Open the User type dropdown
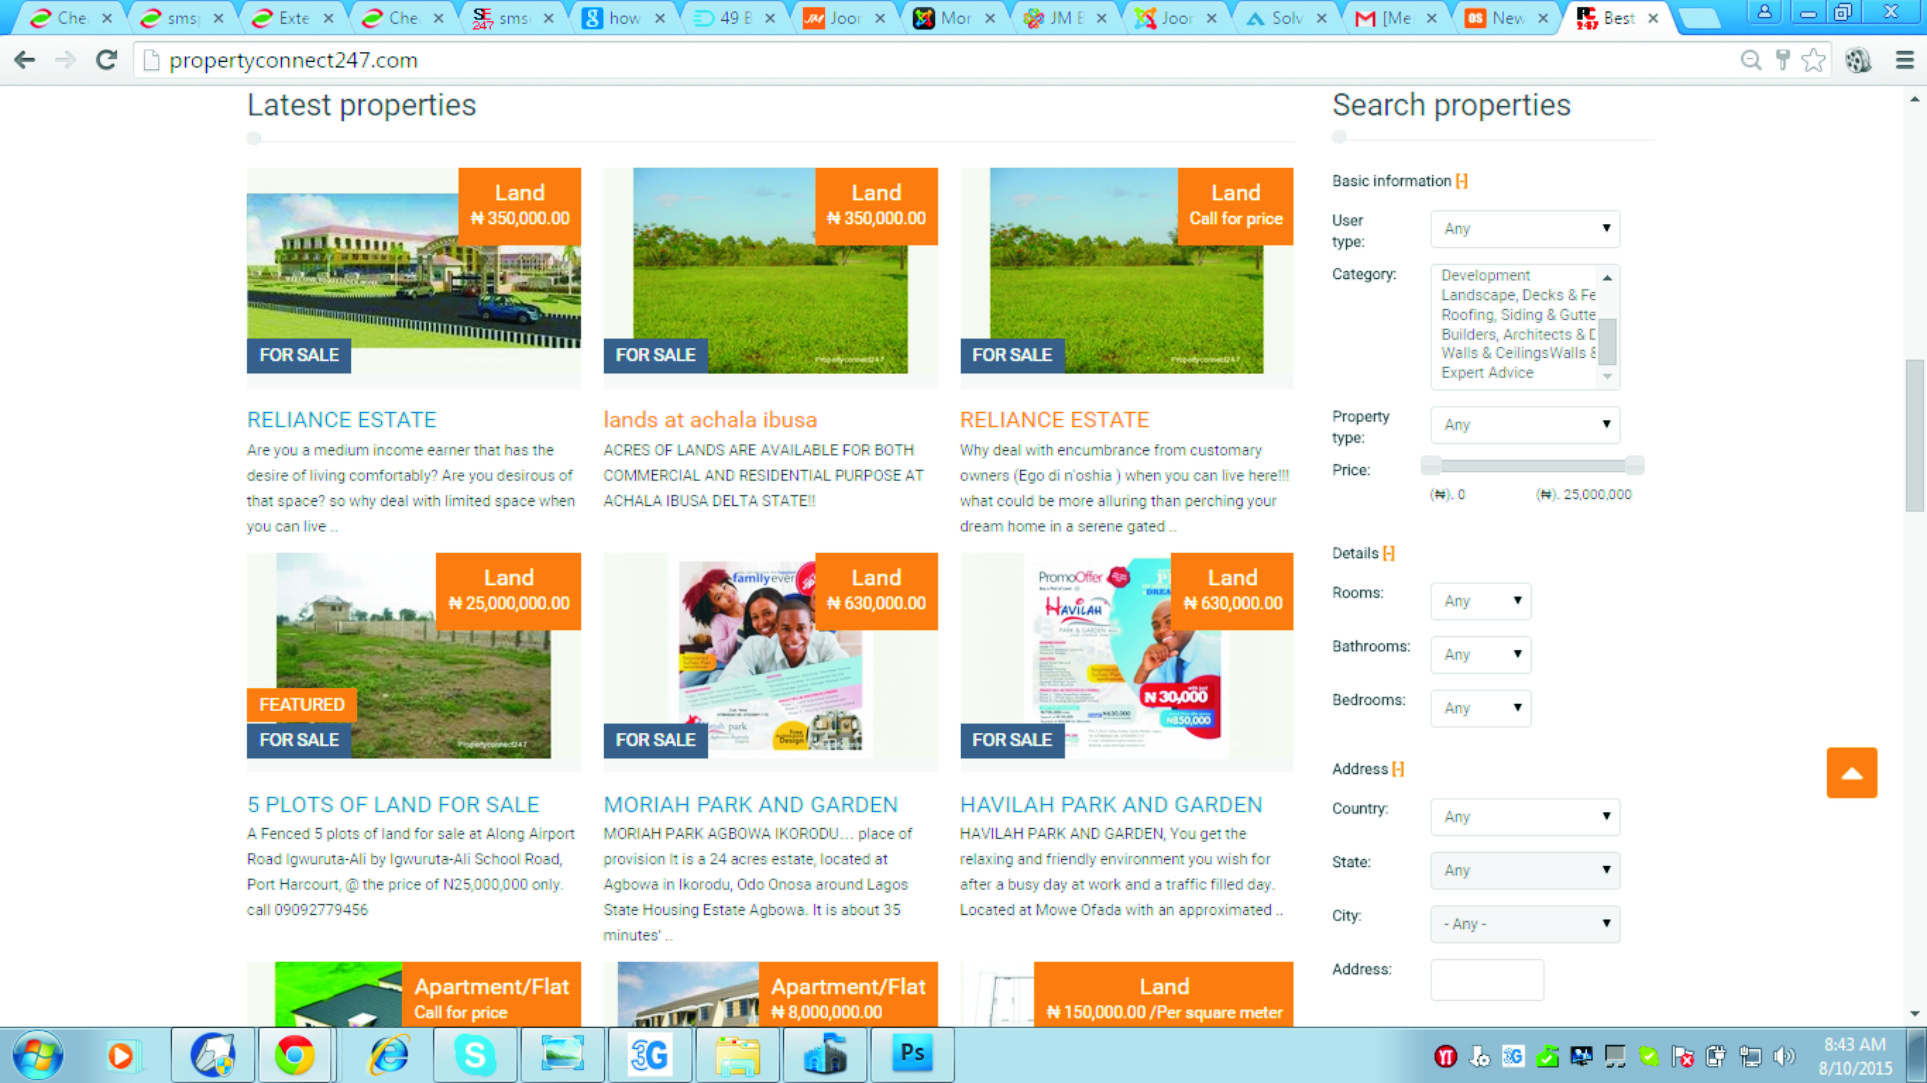The width and height of the screenshot is (1927, 1083). click(x=1524, y=229)
